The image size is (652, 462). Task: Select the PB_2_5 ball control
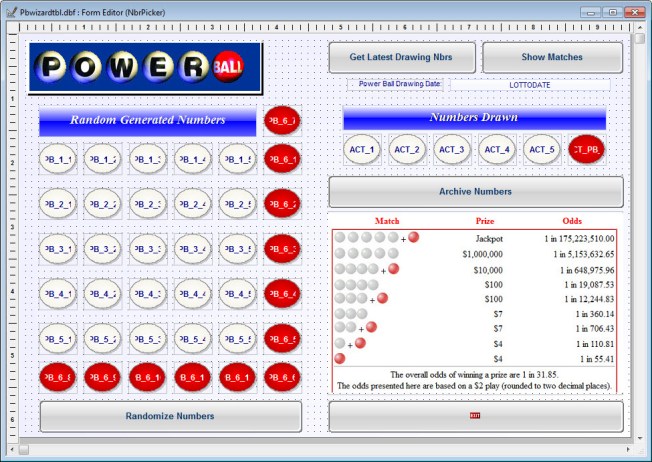pos(237,204)
